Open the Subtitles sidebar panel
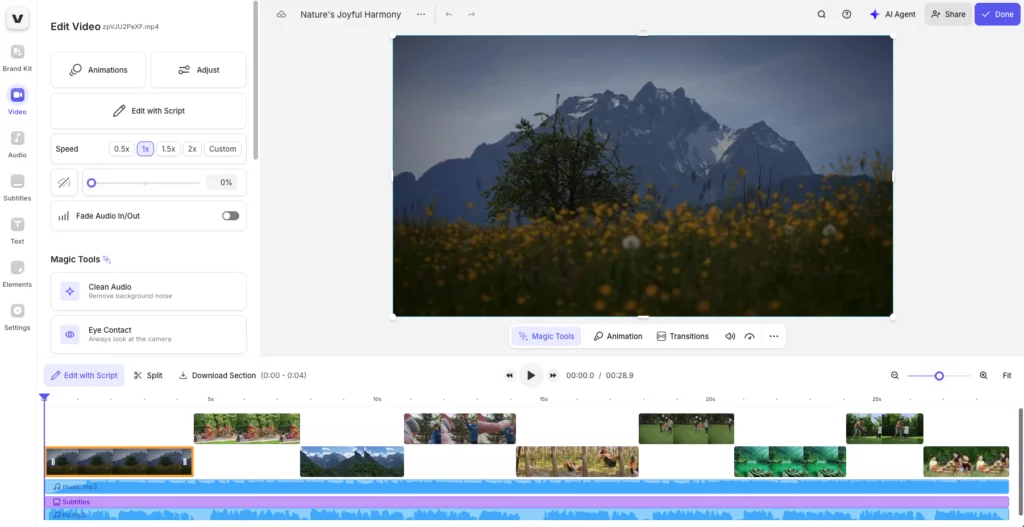Image resolution: width=1024 pixels, height=527 pixels. click(18, 187)
